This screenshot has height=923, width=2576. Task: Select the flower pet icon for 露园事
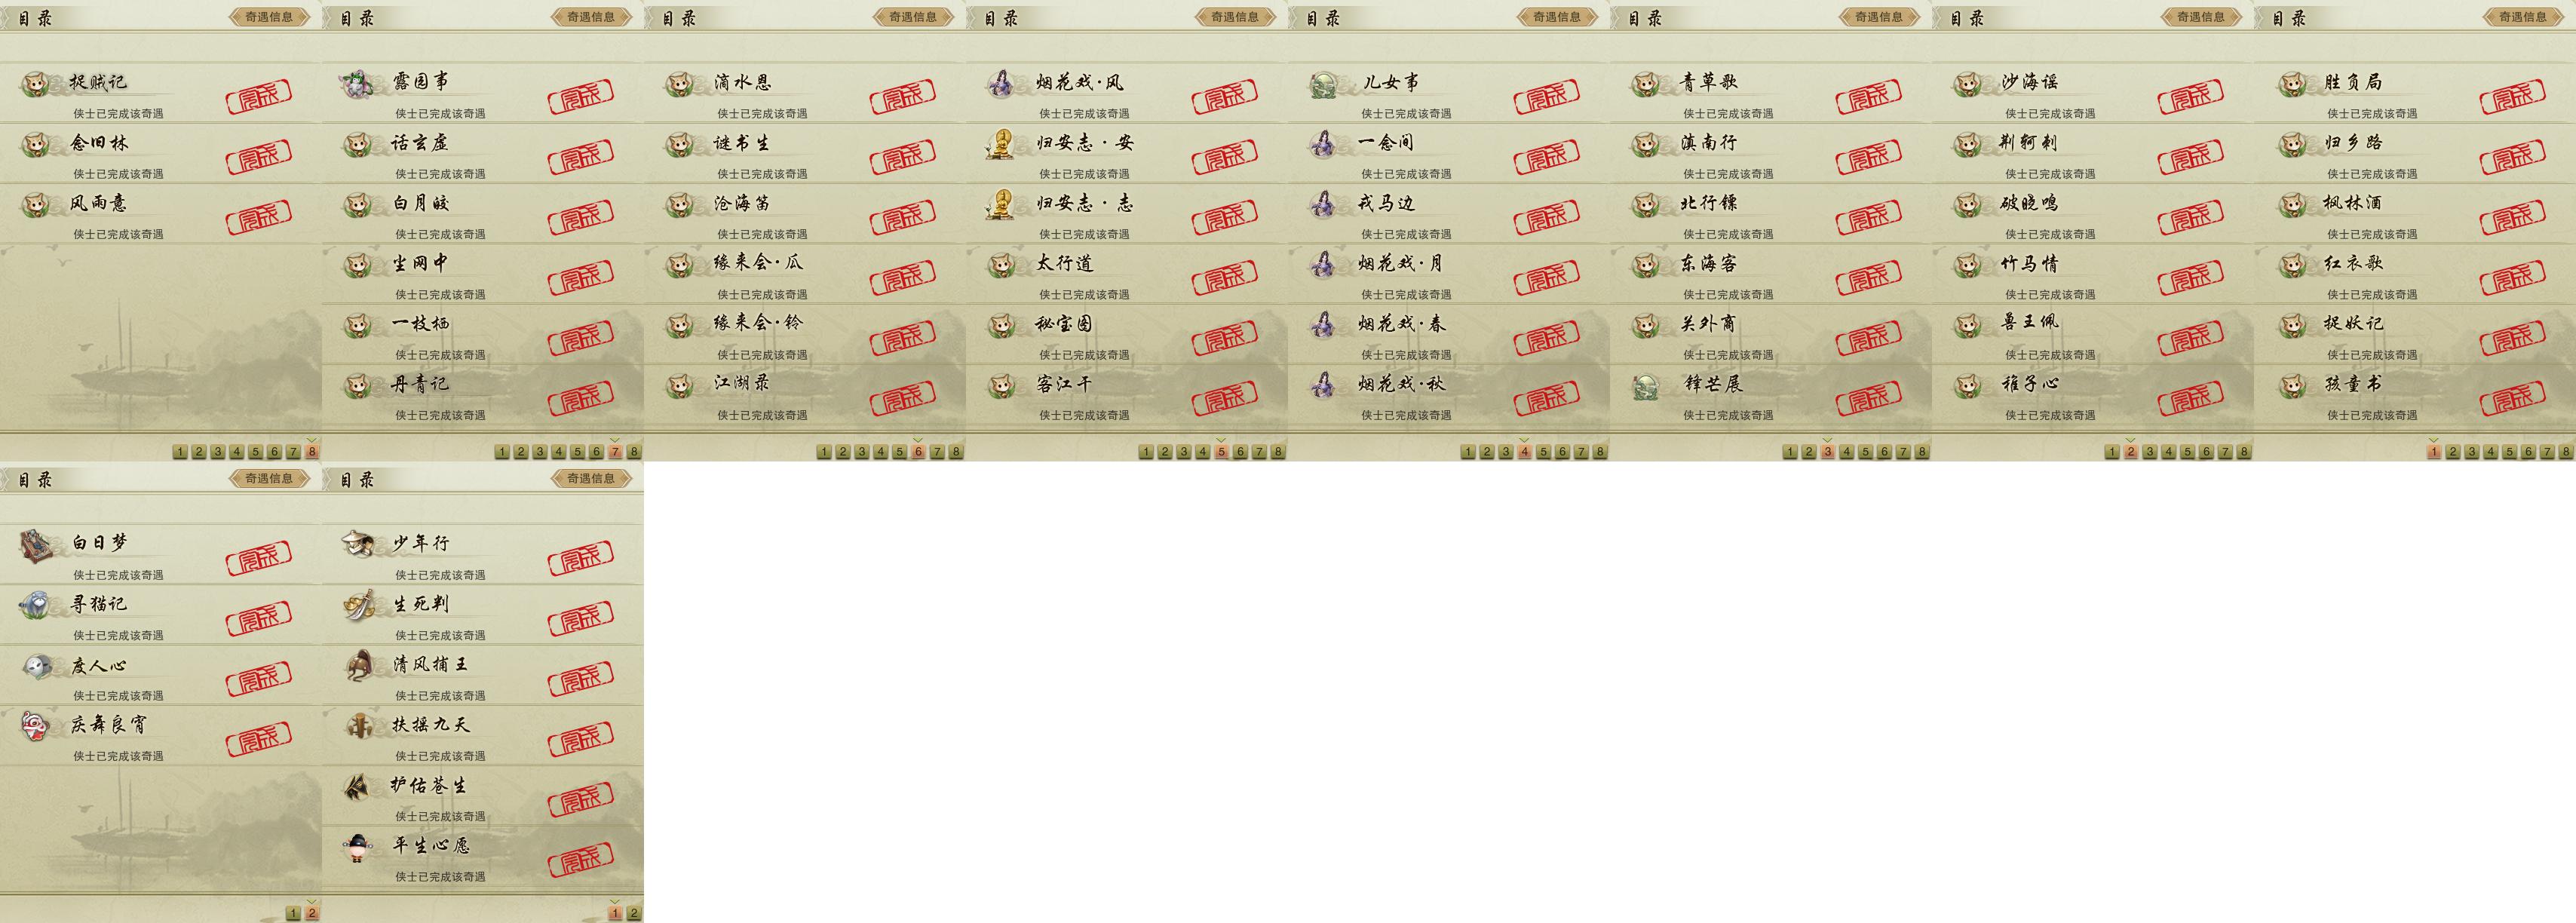pyautogui.click(x=357, y=84)
